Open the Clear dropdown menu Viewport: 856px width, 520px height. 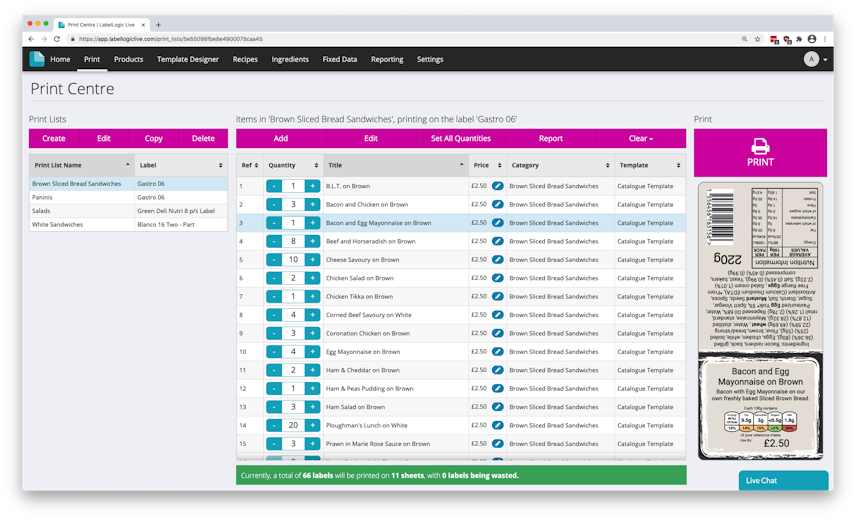641,139
